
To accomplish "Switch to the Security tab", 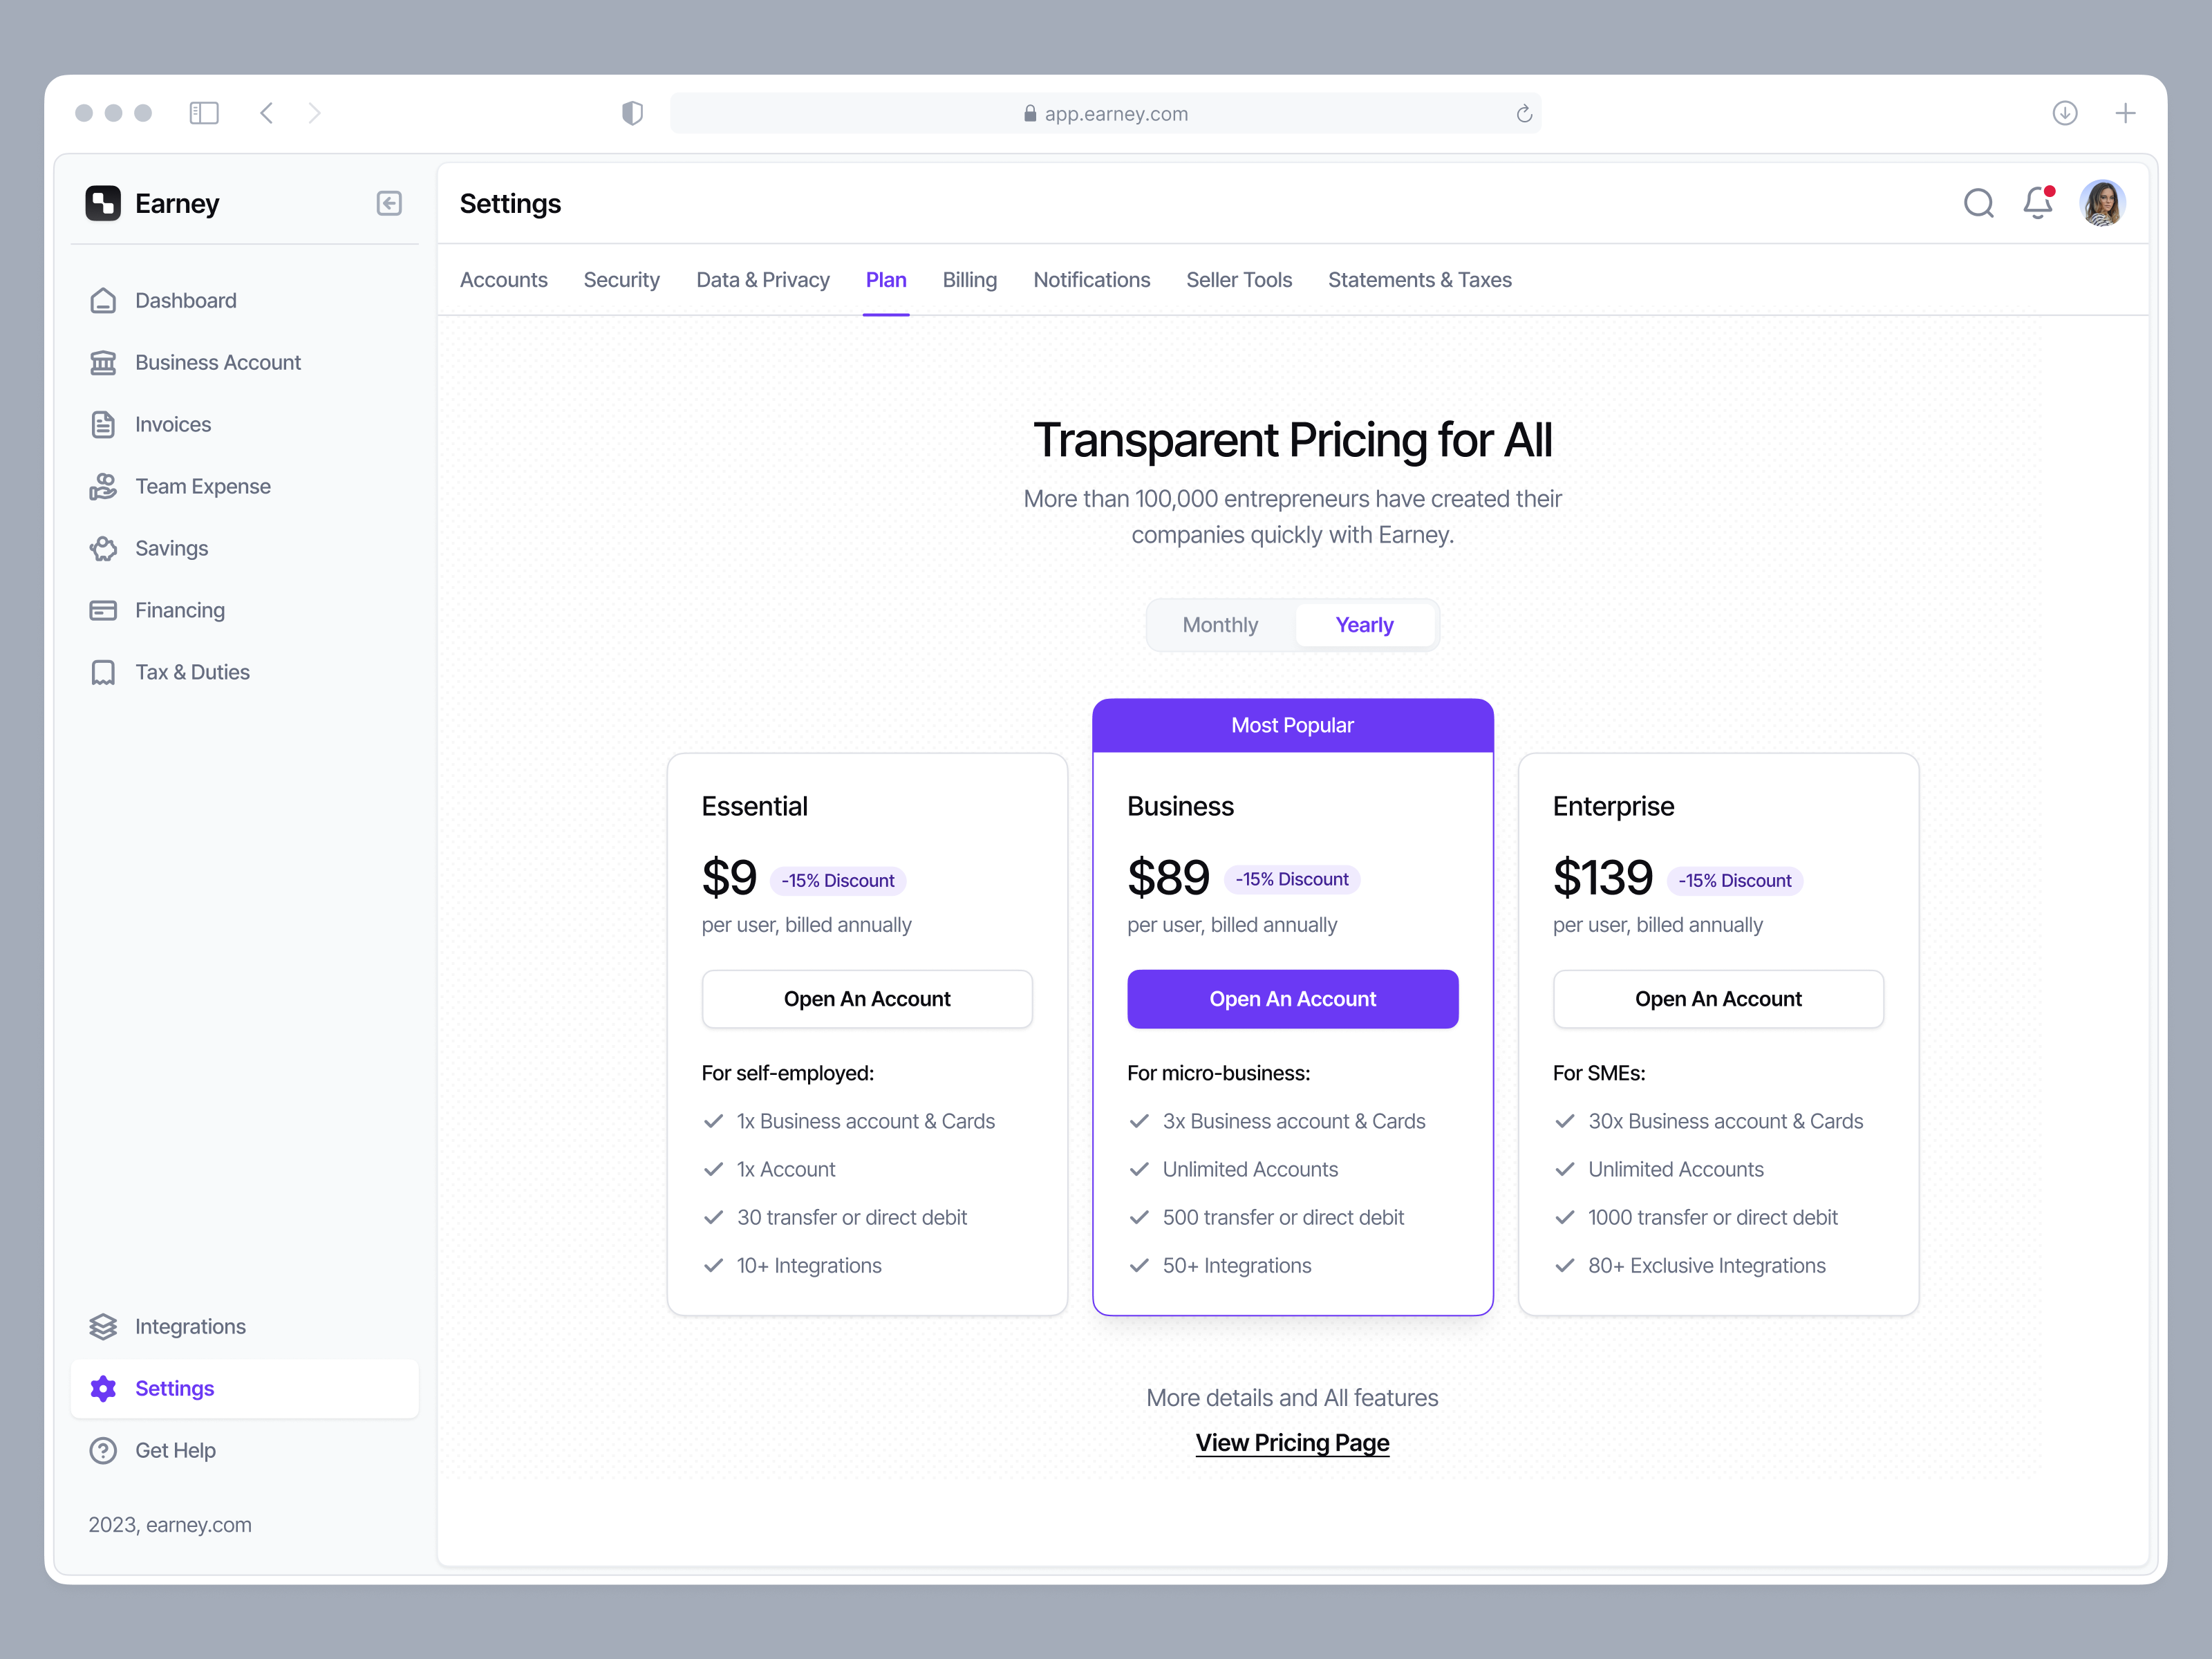I will click(x=622, y=280).
